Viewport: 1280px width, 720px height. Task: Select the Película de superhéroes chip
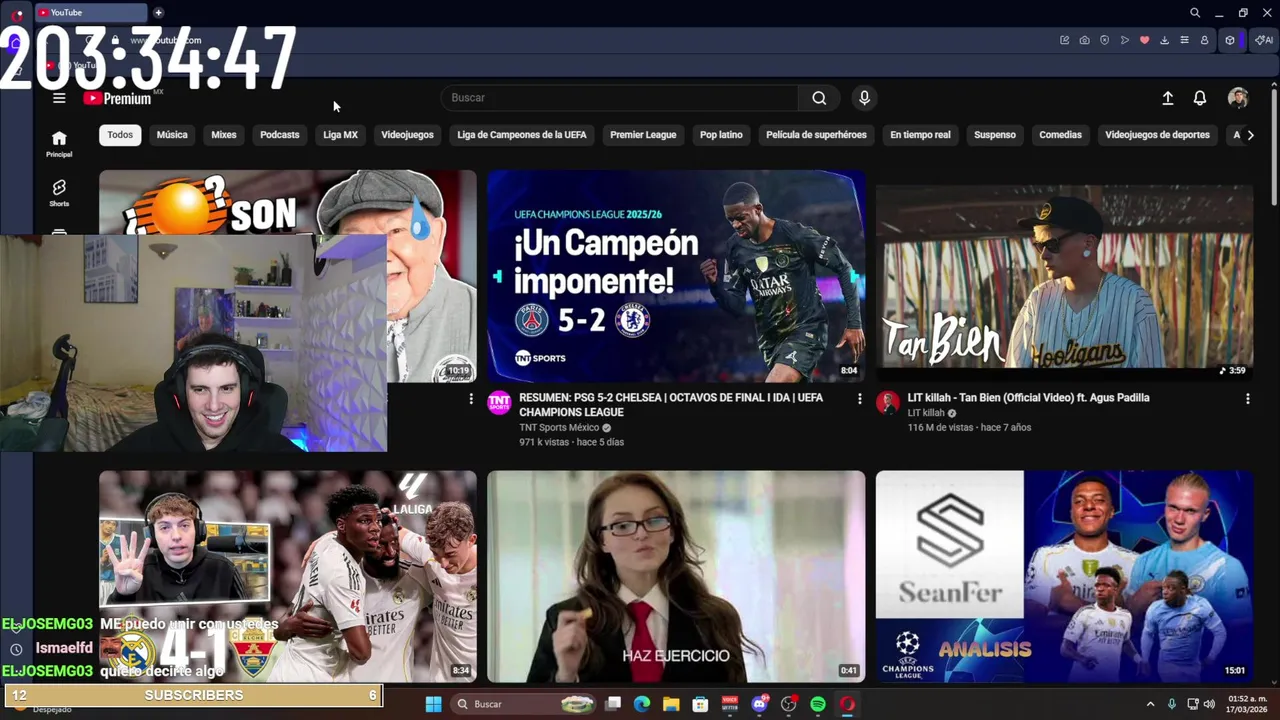coord(816,135)
